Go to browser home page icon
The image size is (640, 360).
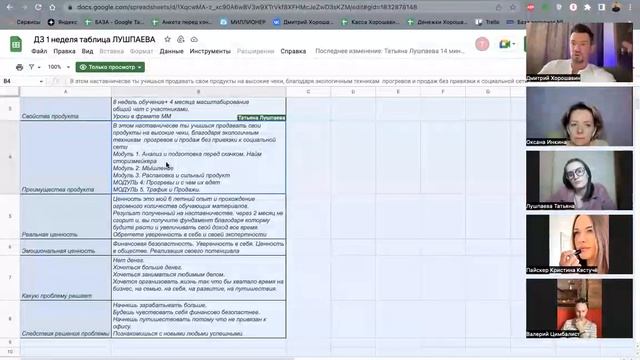[52, 7]
